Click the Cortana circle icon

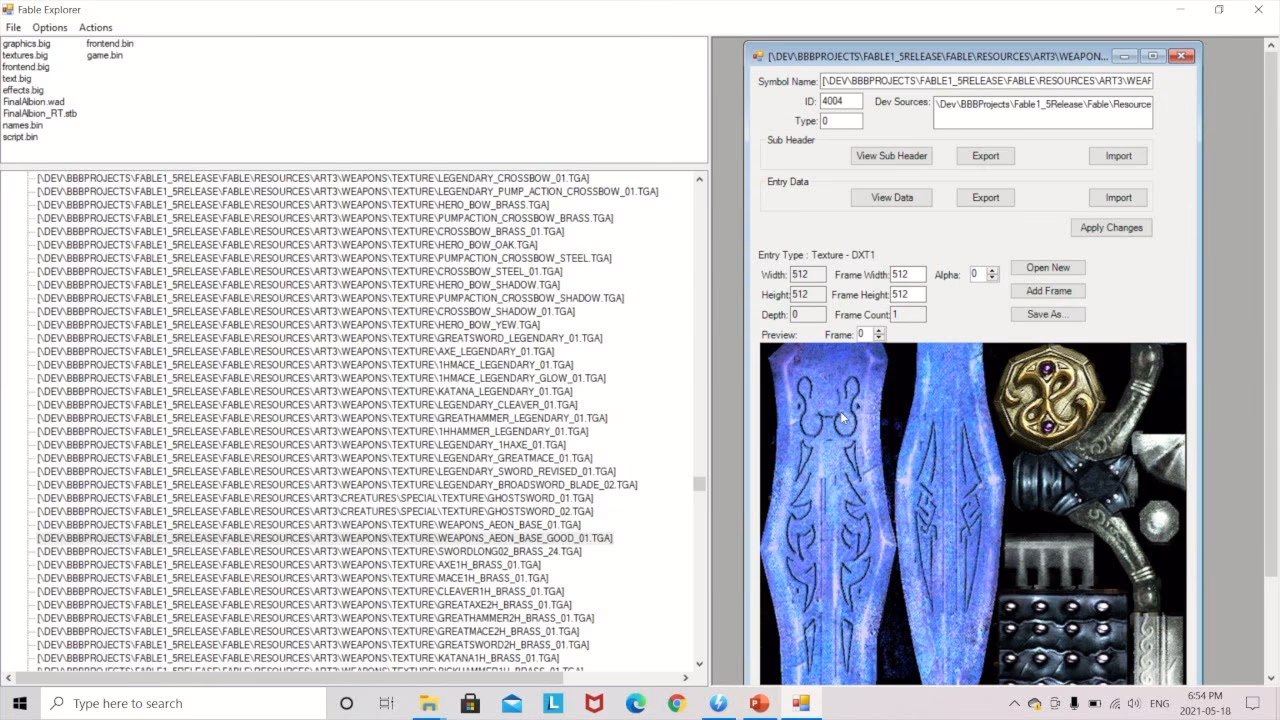346,703
